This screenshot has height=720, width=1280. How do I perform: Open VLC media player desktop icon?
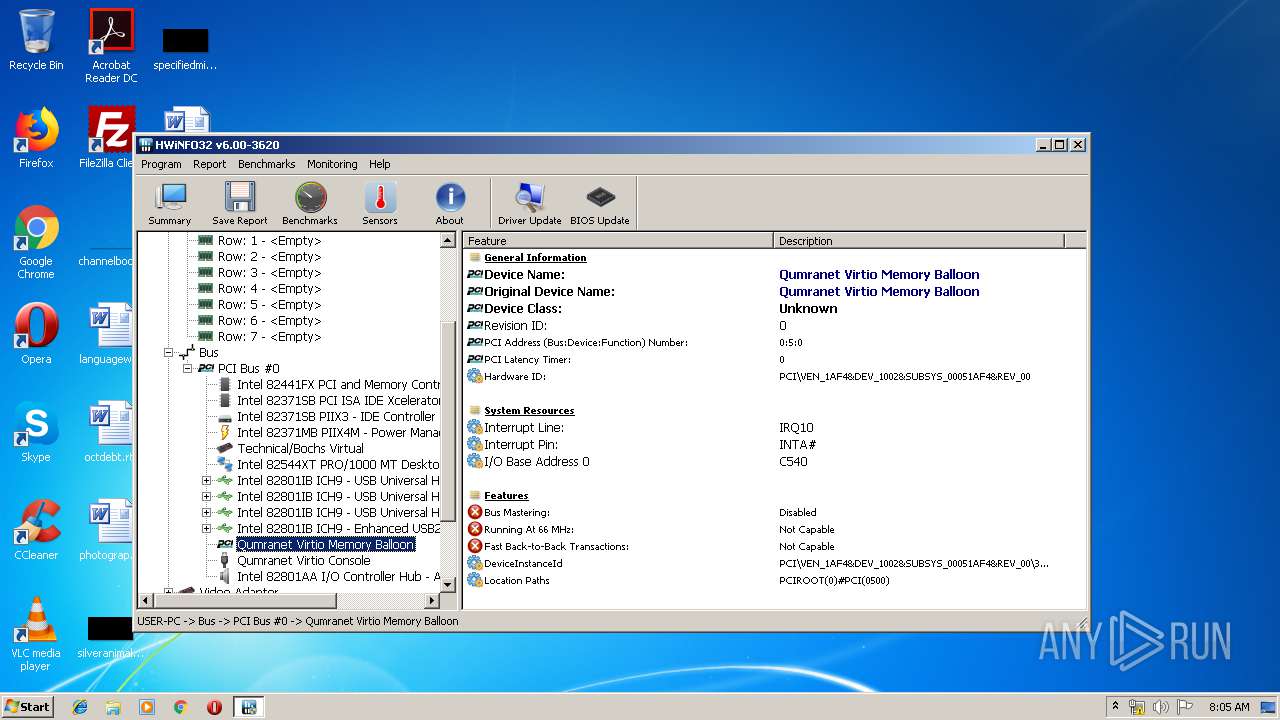(36, 634)
